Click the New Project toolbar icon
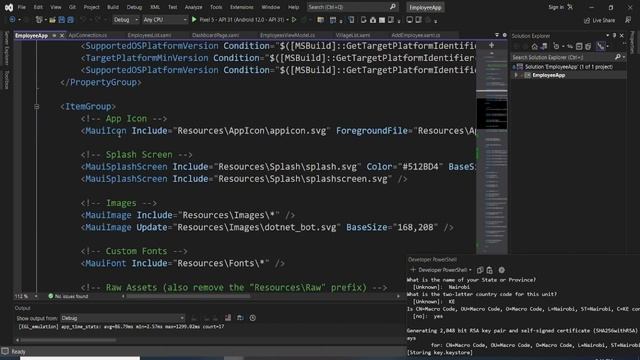Viewport: 640px width, 360px height. [39, 20]
